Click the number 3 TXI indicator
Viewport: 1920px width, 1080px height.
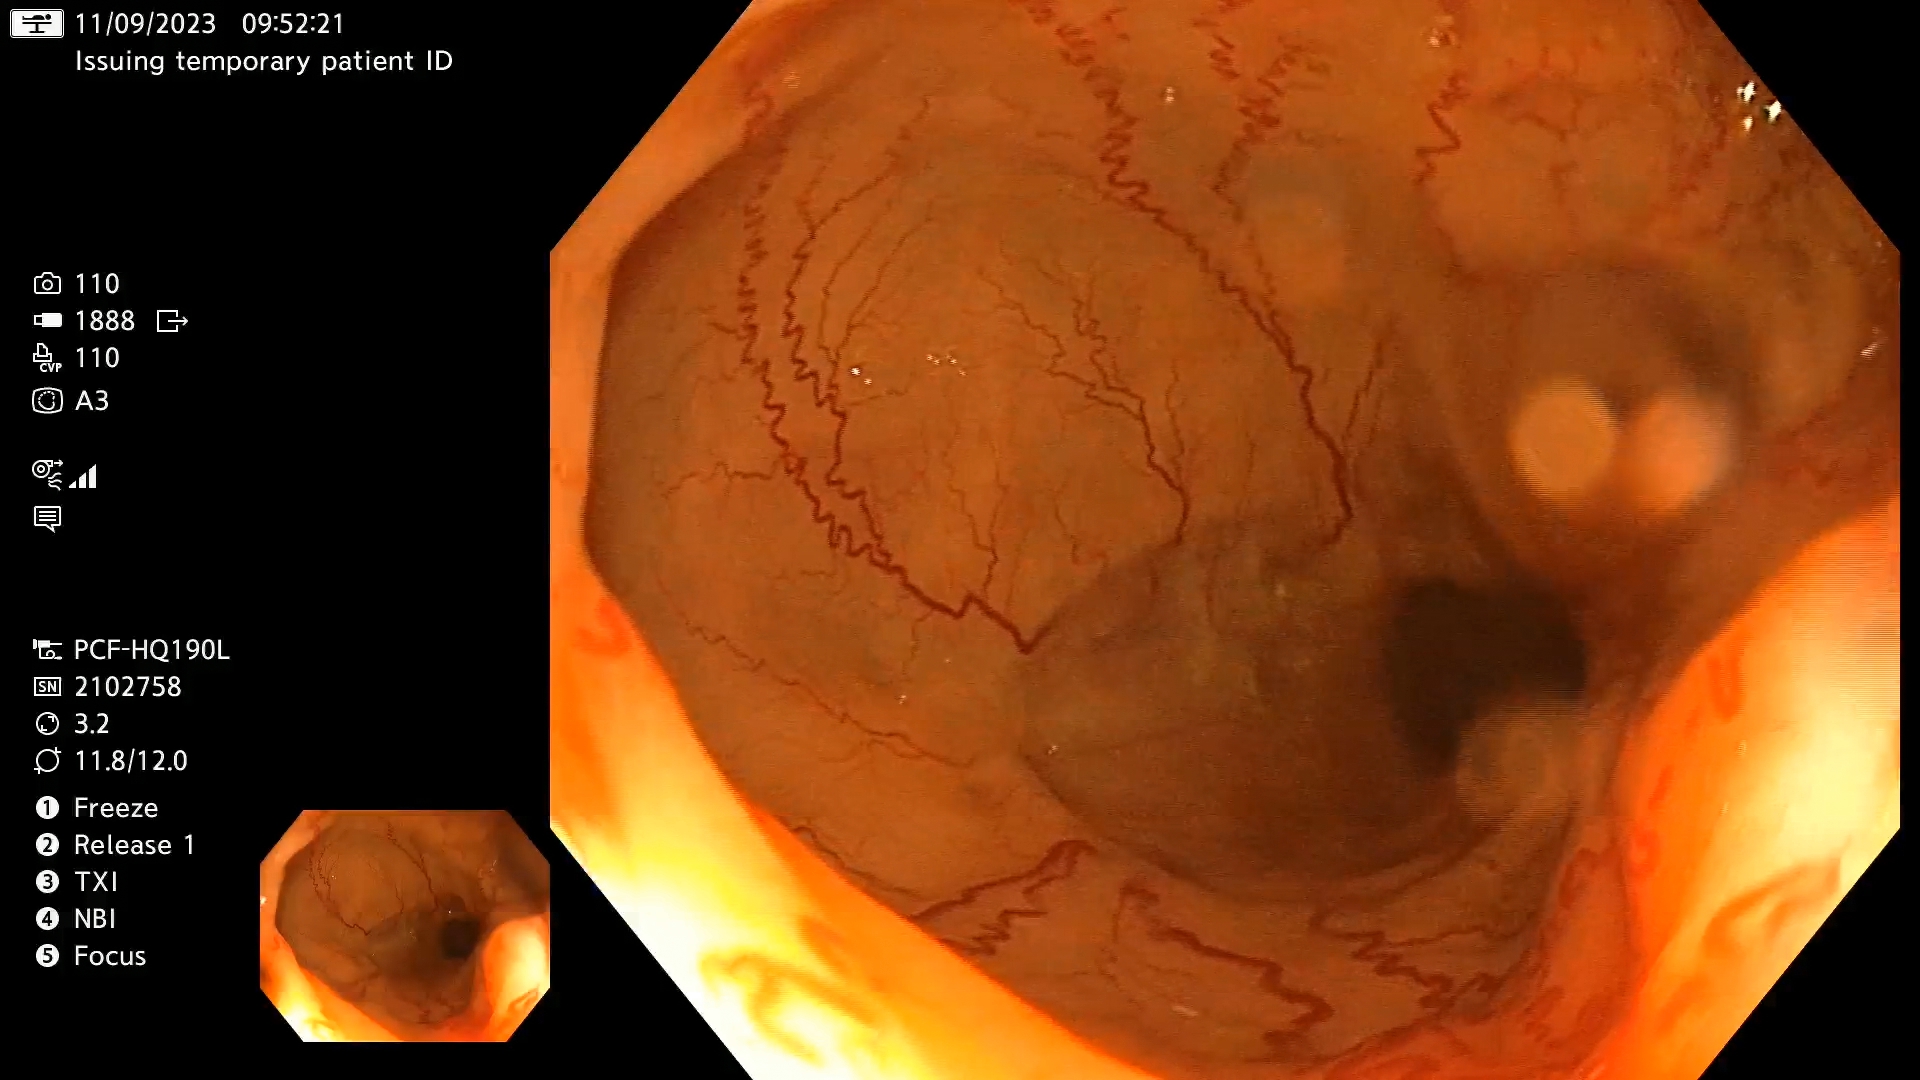(x=47, y=882)
